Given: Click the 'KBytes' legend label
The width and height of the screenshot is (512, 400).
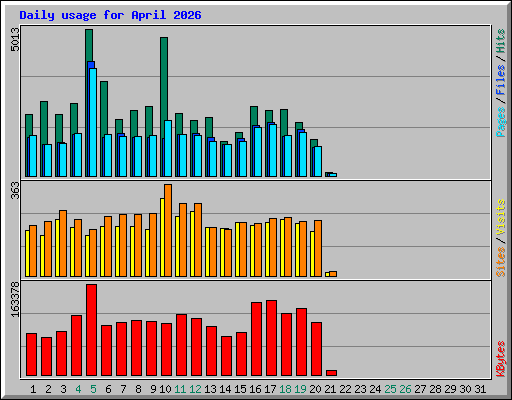Looking at the screenshot, I should pos(500,359).
